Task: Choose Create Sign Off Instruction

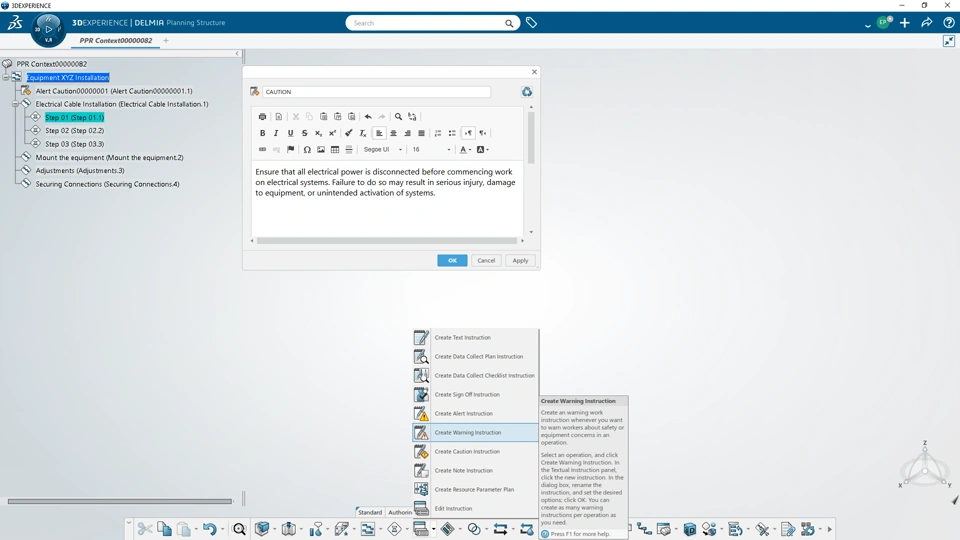Action: (x=476, y=394)
